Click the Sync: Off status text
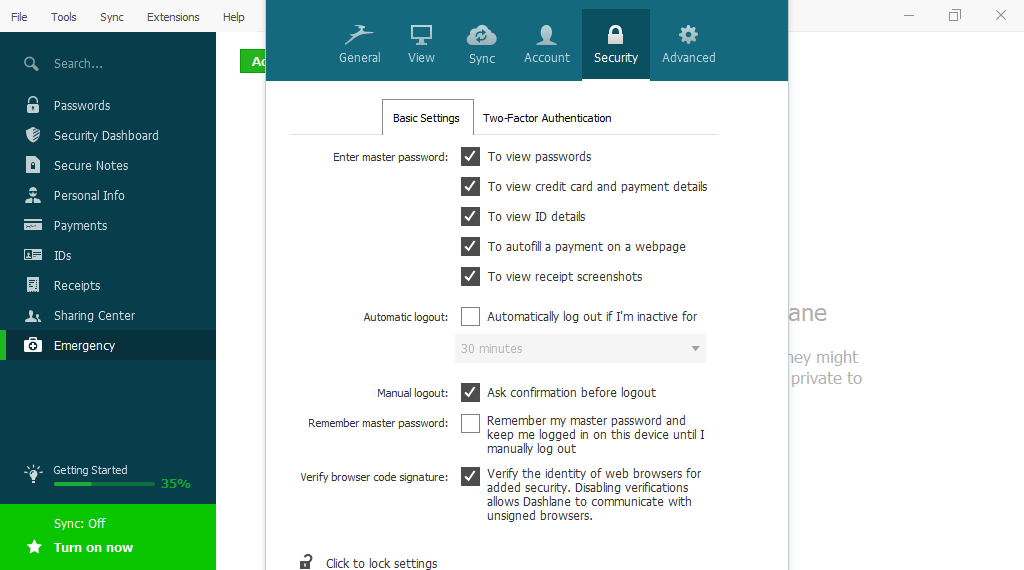Viewport: 1024px width, 570px height. (x=80, y=524)
